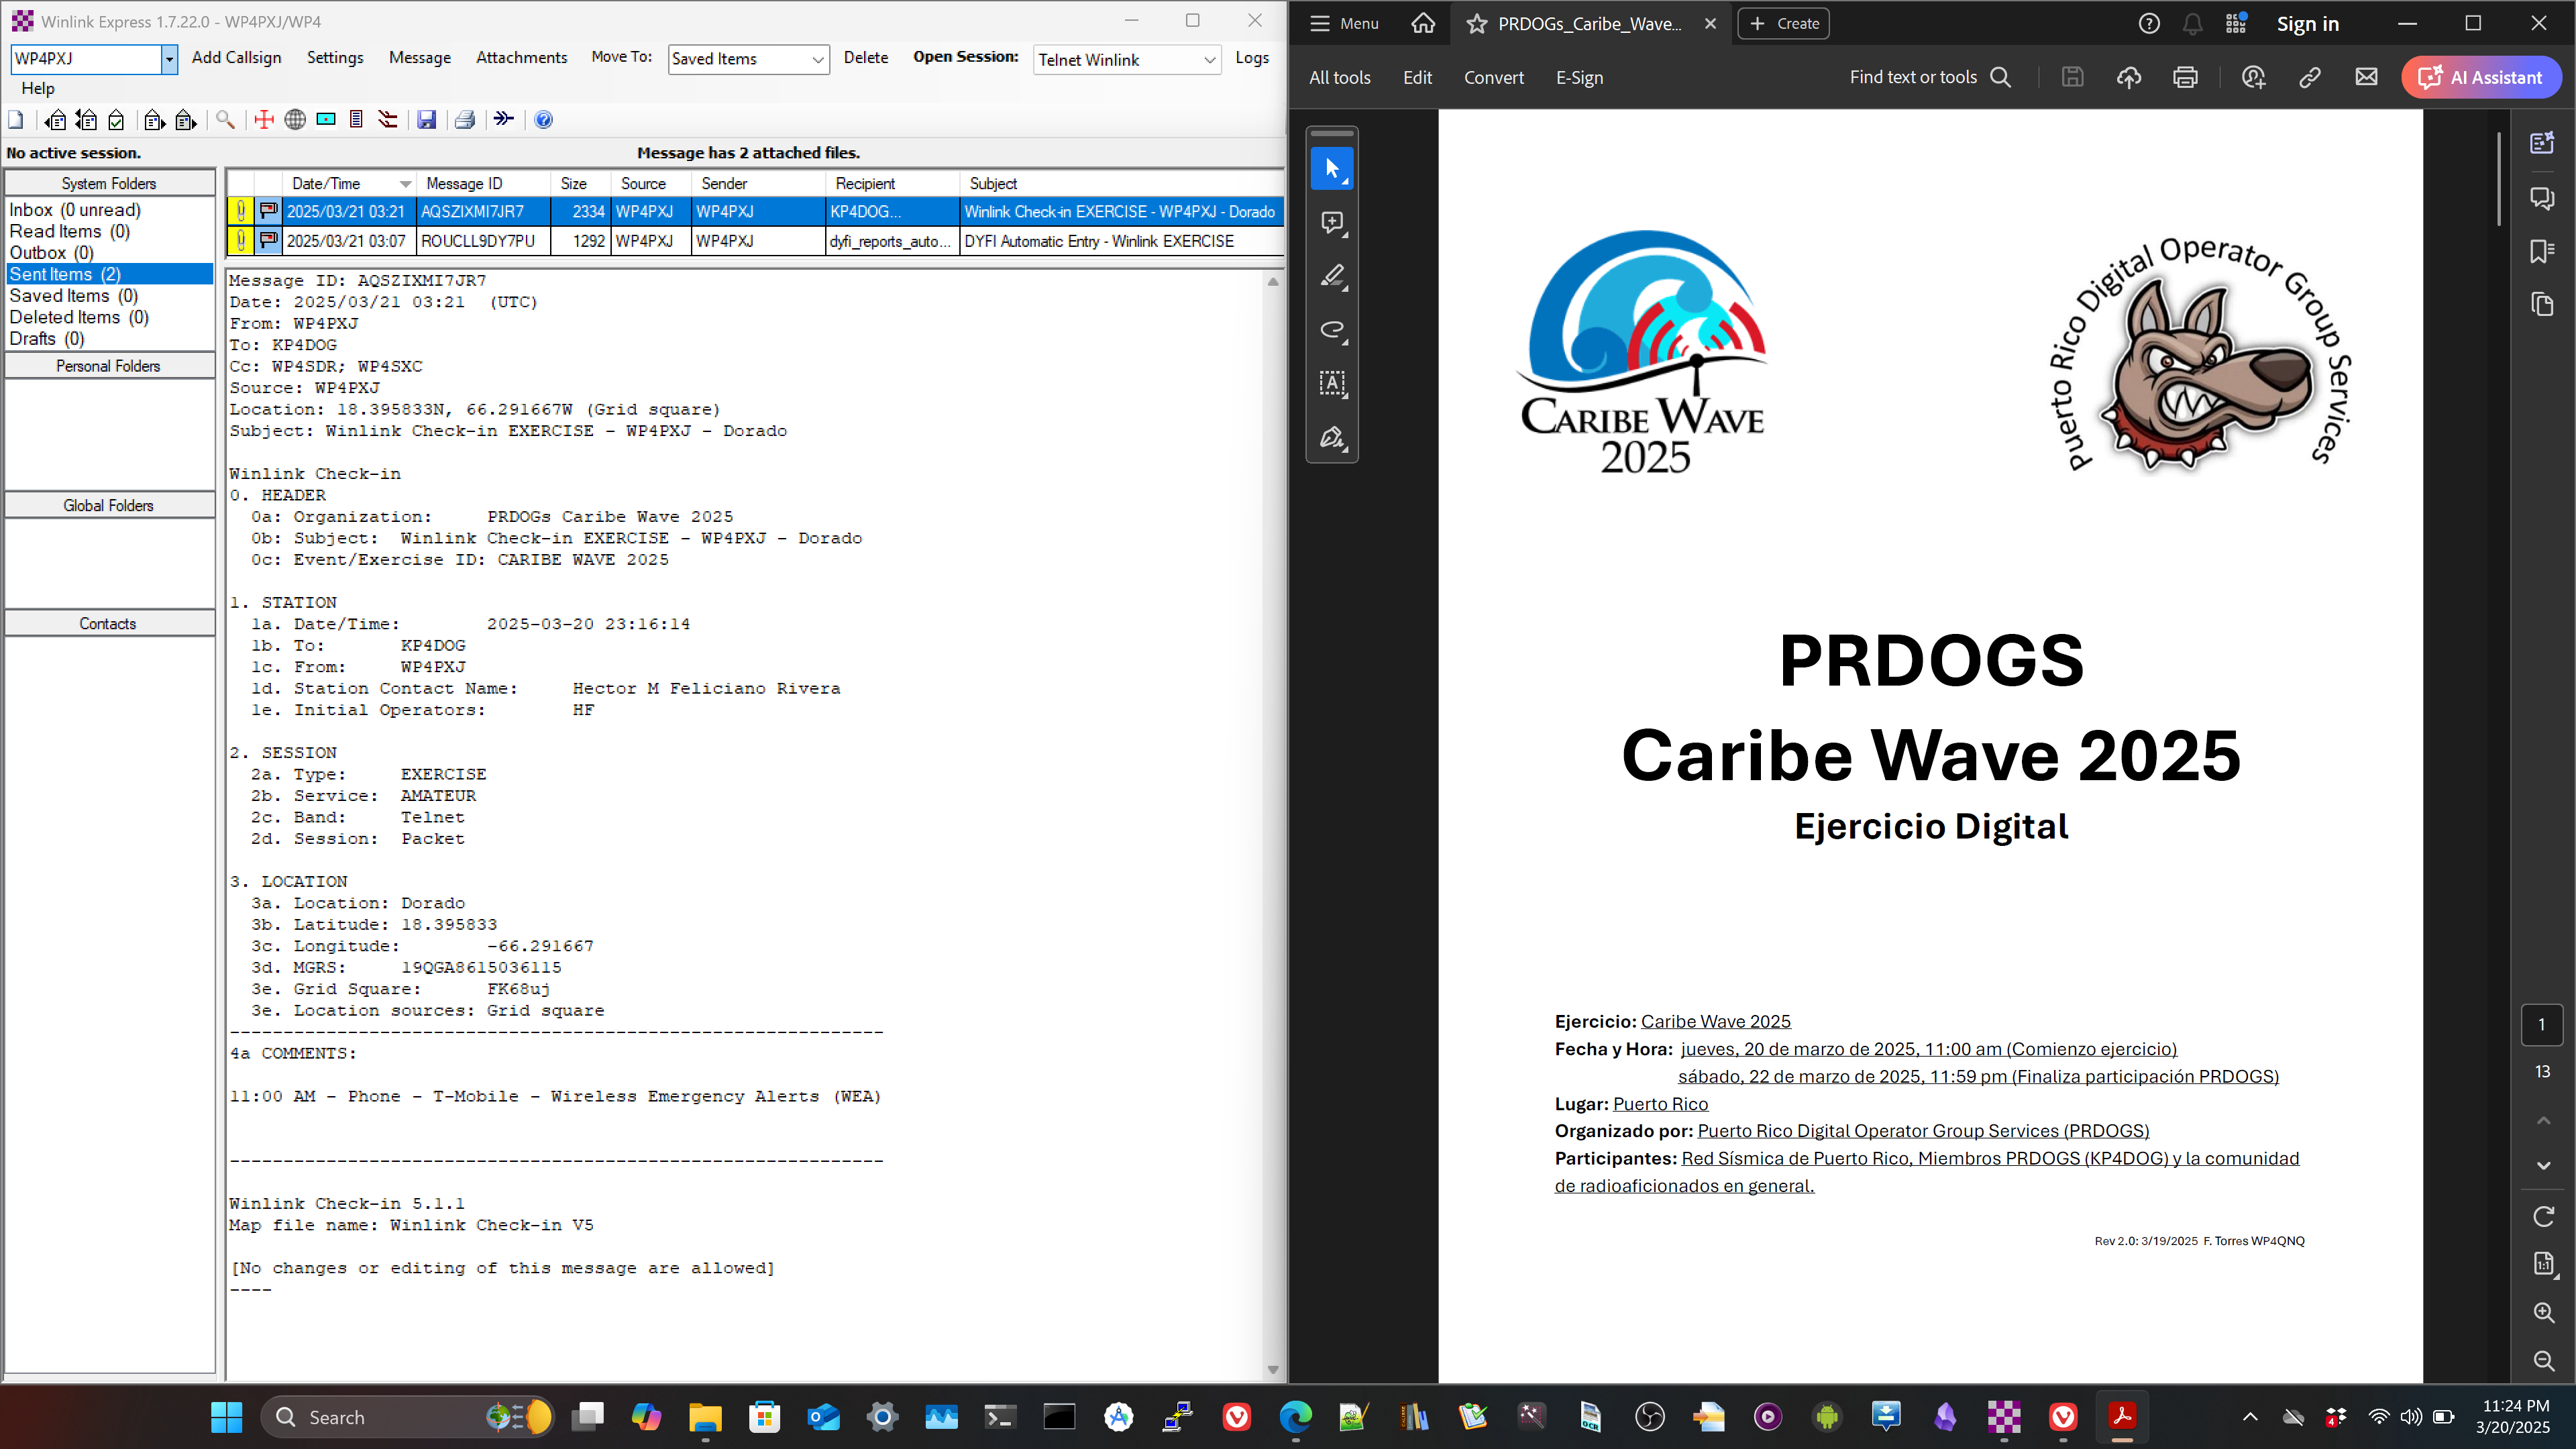Open the Convert tab in Acrobat
2576x1449 pixels.
1493,77
